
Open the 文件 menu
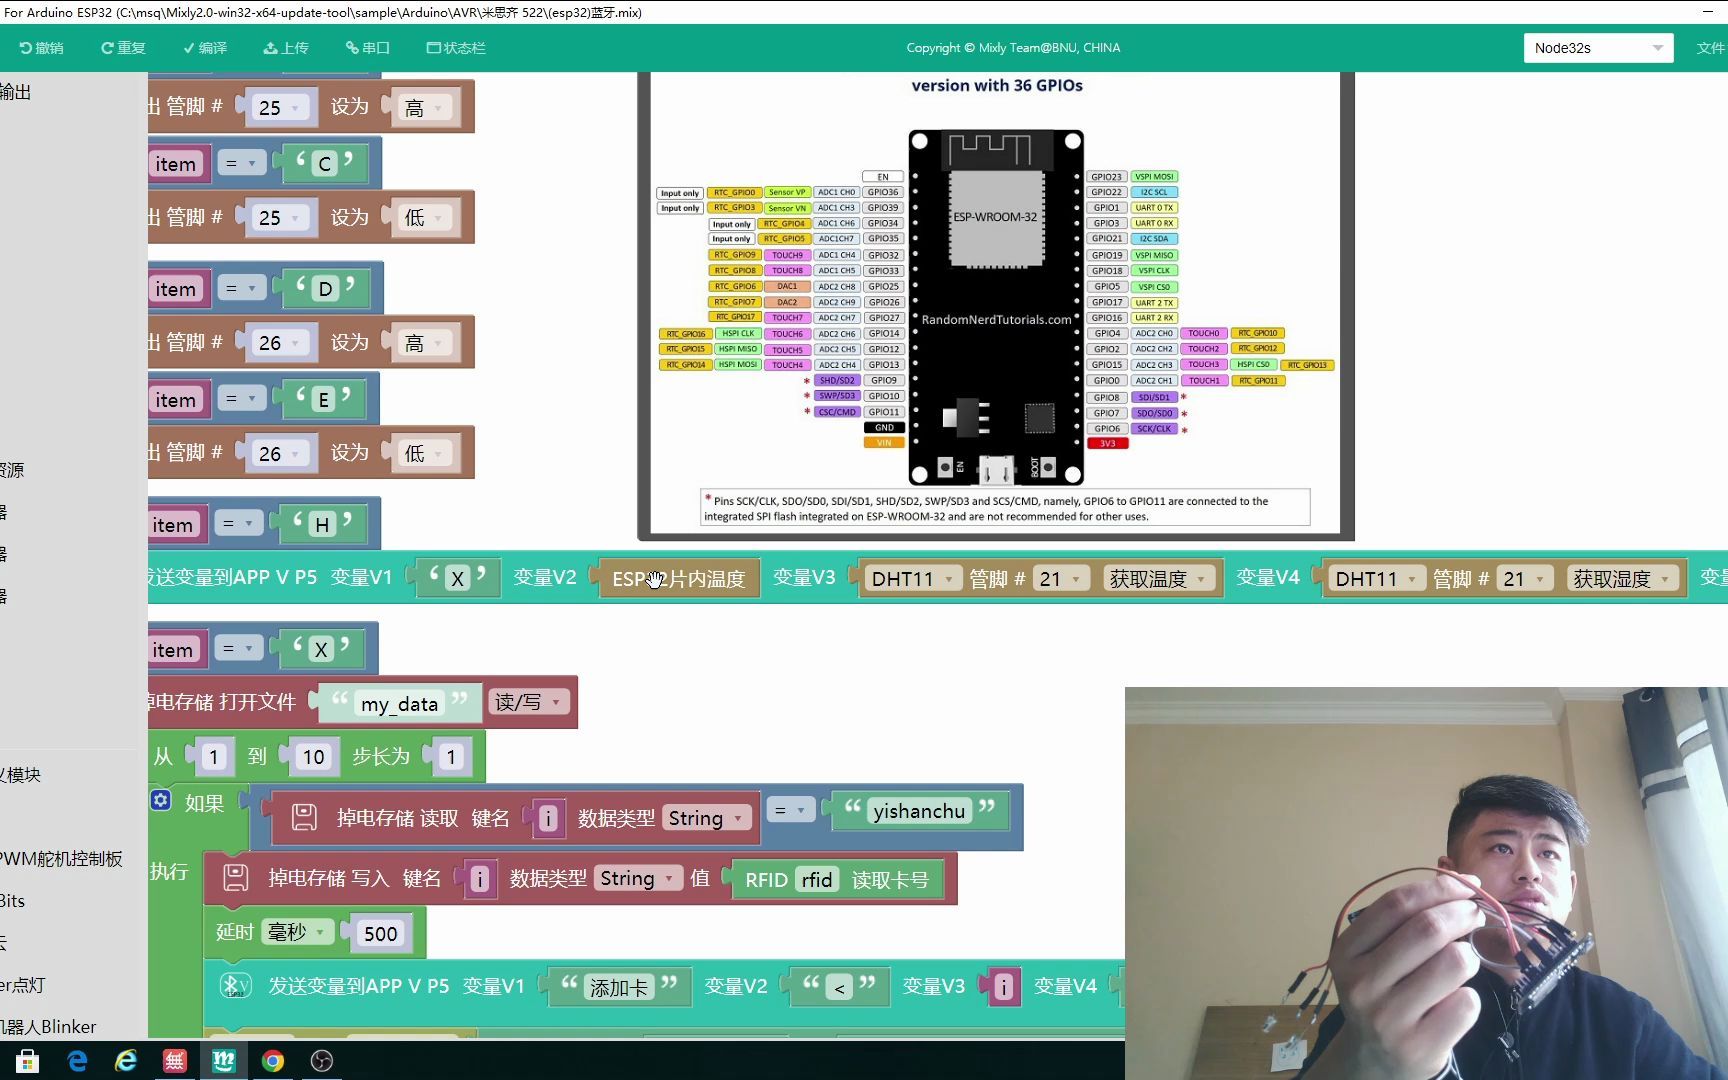point(1710,48)
